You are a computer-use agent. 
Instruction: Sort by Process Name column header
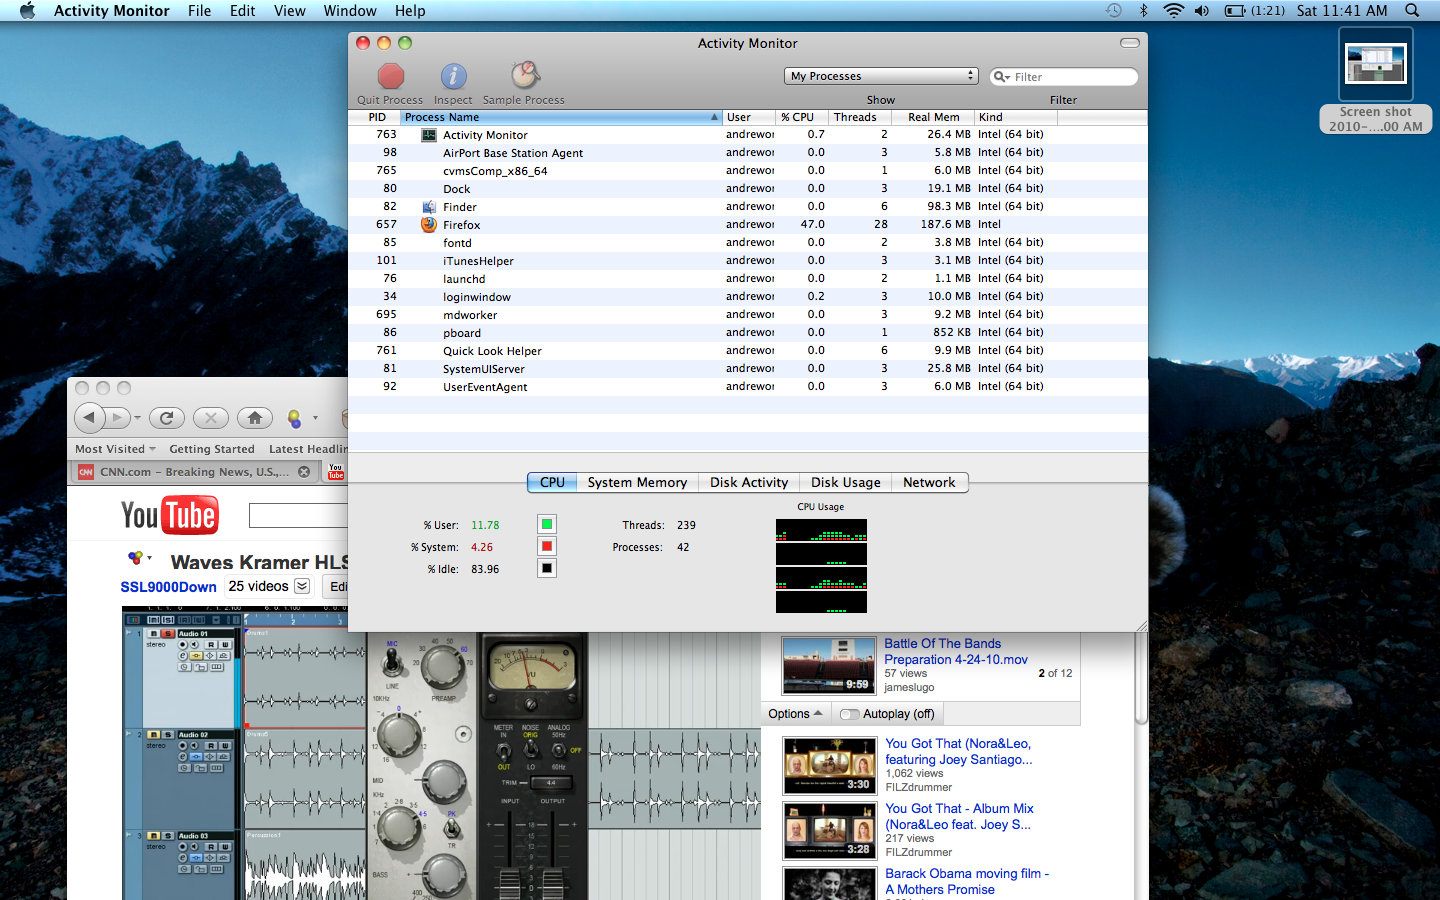point(560,117)
